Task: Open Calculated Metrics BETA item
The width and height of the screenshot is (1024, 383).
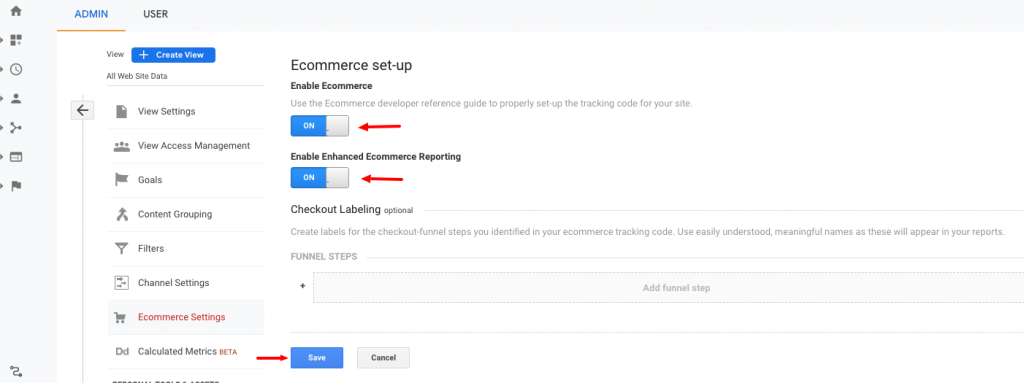Action: tap(186, 352)
